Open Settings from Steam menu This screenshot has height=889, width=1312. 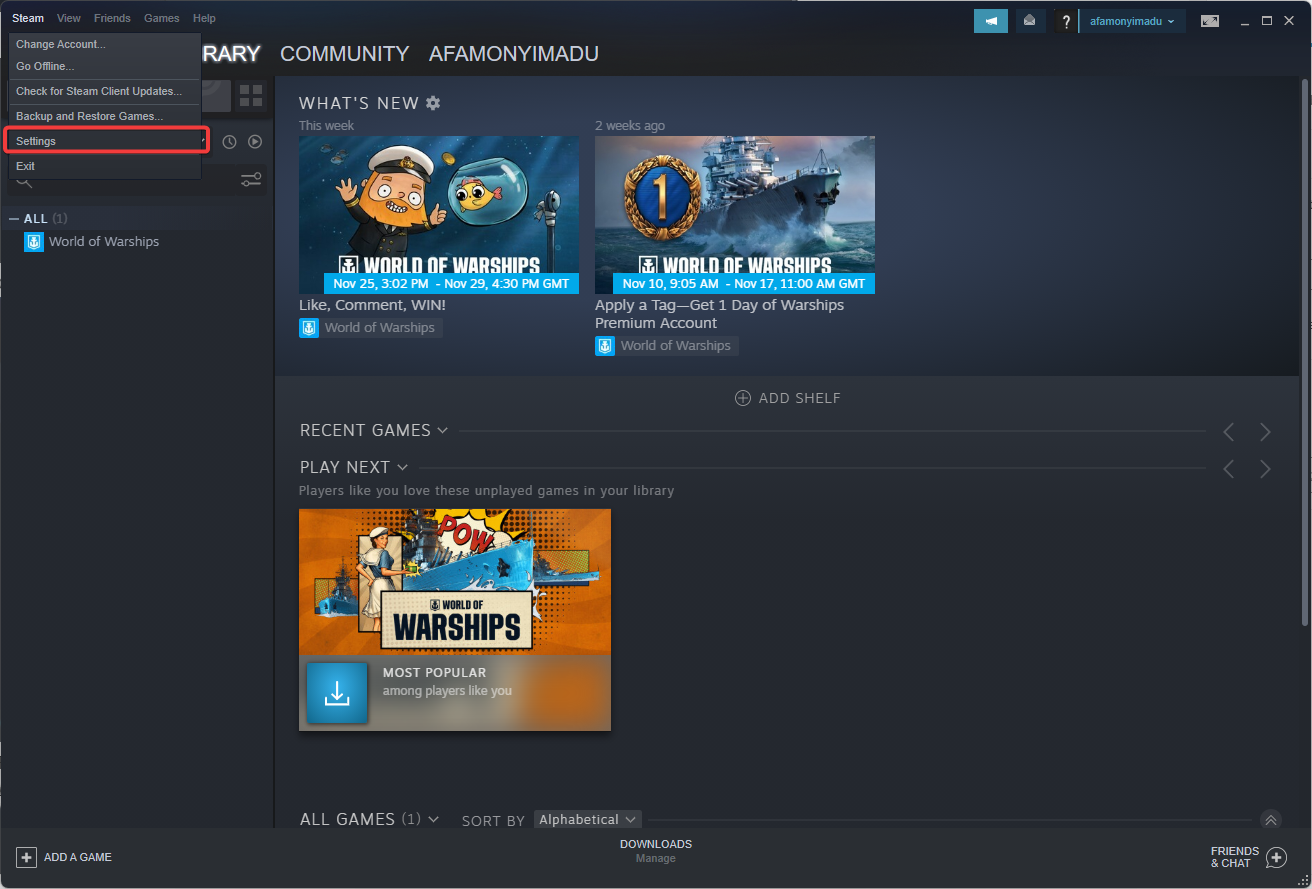point(105,141)
